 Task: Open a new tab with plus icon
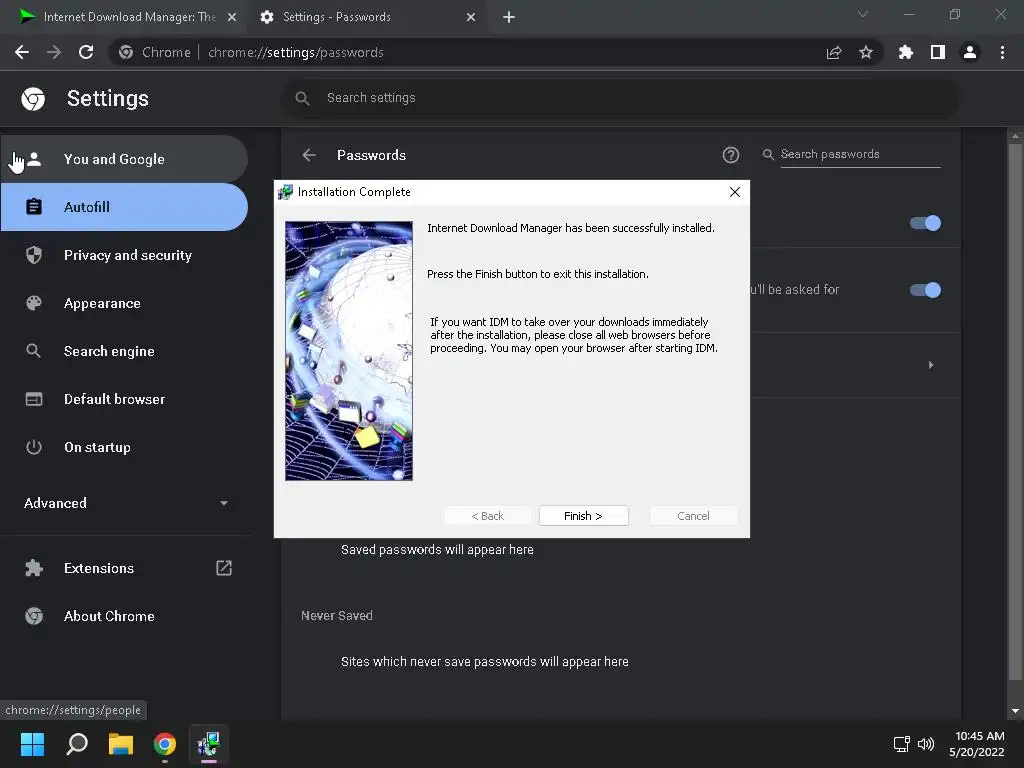click(x=509, y=17)
